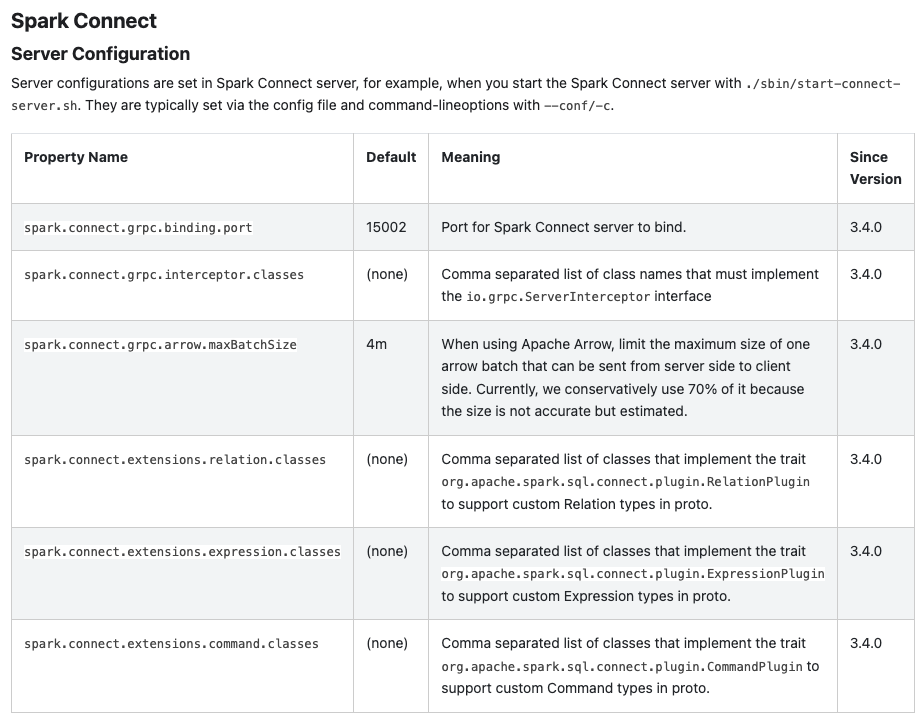
Task: Click the spark.connect.extensions.command.classes property name
Action: pyautogui.click(x=171, y=644)
